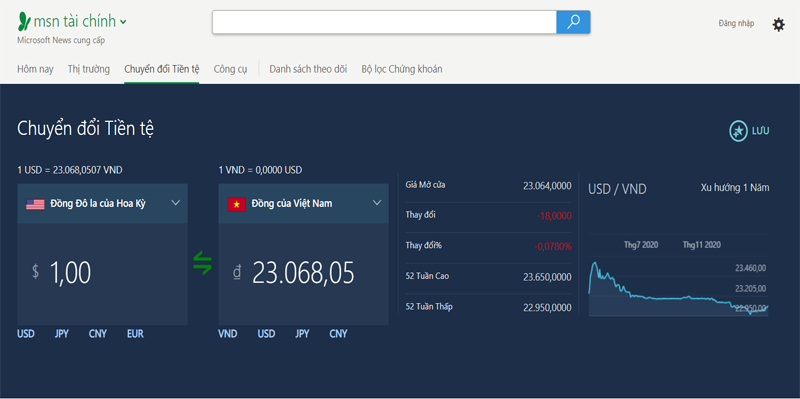Click the Chuyển đổi Tiền tệ page heading
Image resolution: width=800 pixels, height=399 pixels.
[x=86, y=129]
